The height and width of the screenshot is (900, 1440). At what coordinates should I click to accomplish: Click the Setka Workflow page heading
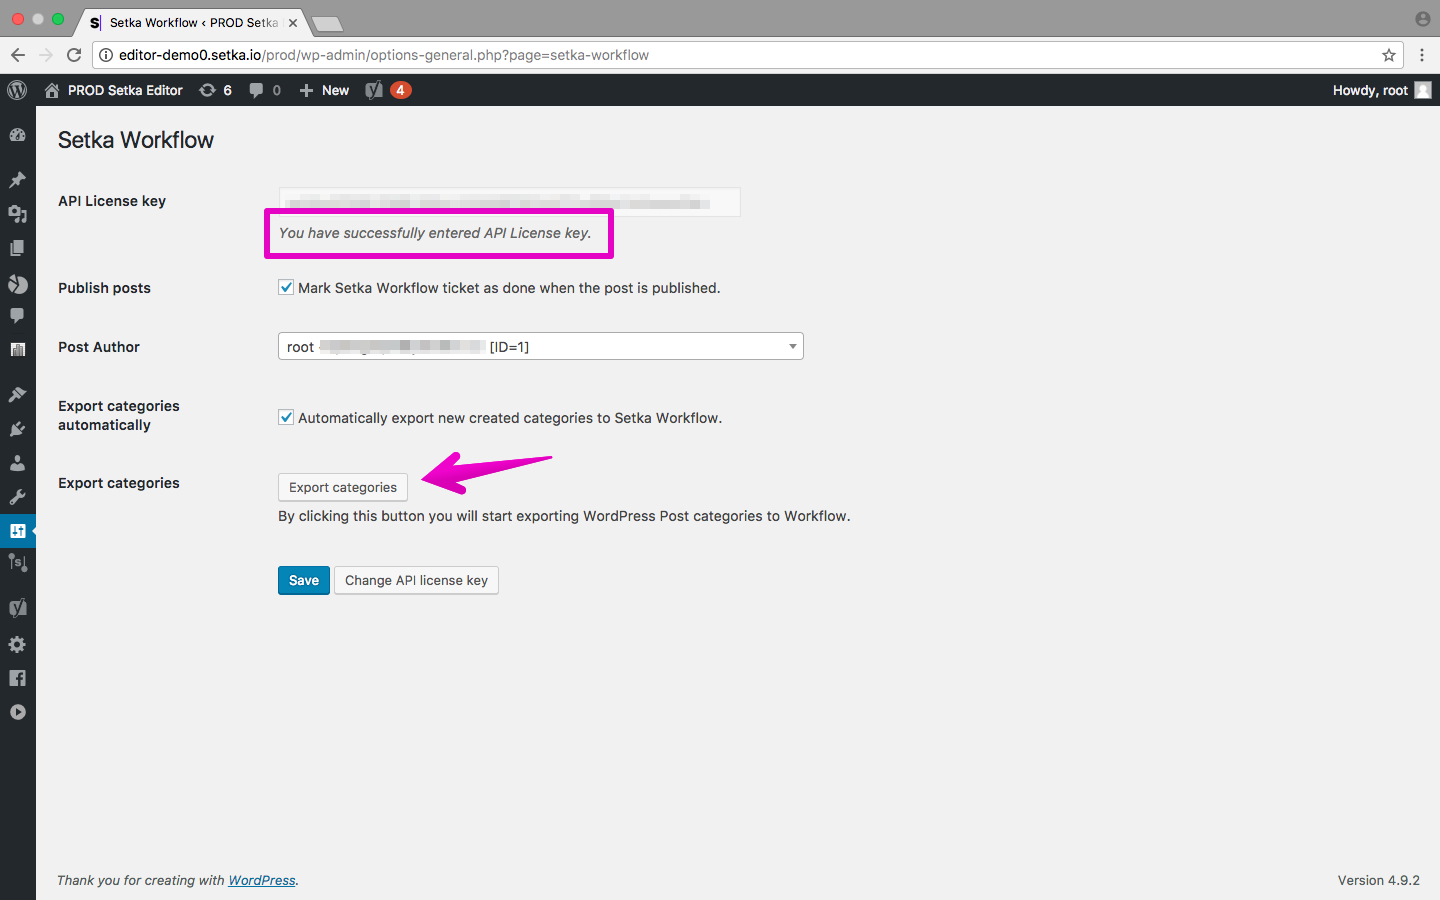(x=136, y=140)
